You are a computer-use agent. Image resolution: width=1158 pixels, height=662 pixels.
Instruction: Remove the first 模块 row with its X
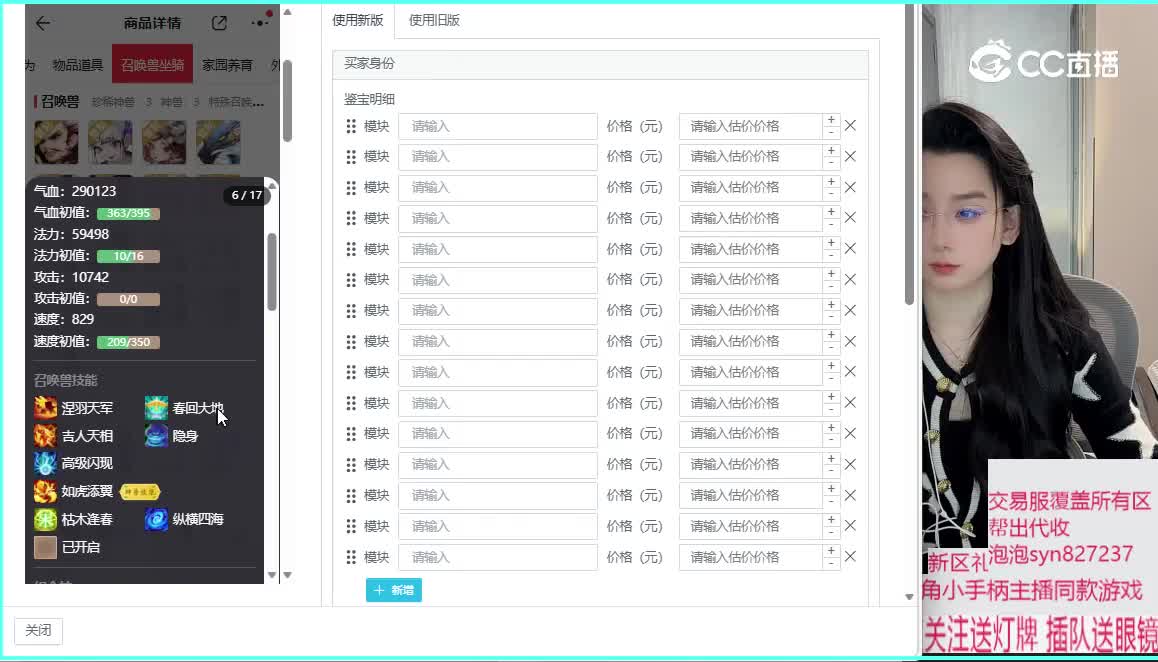(850, 126)
